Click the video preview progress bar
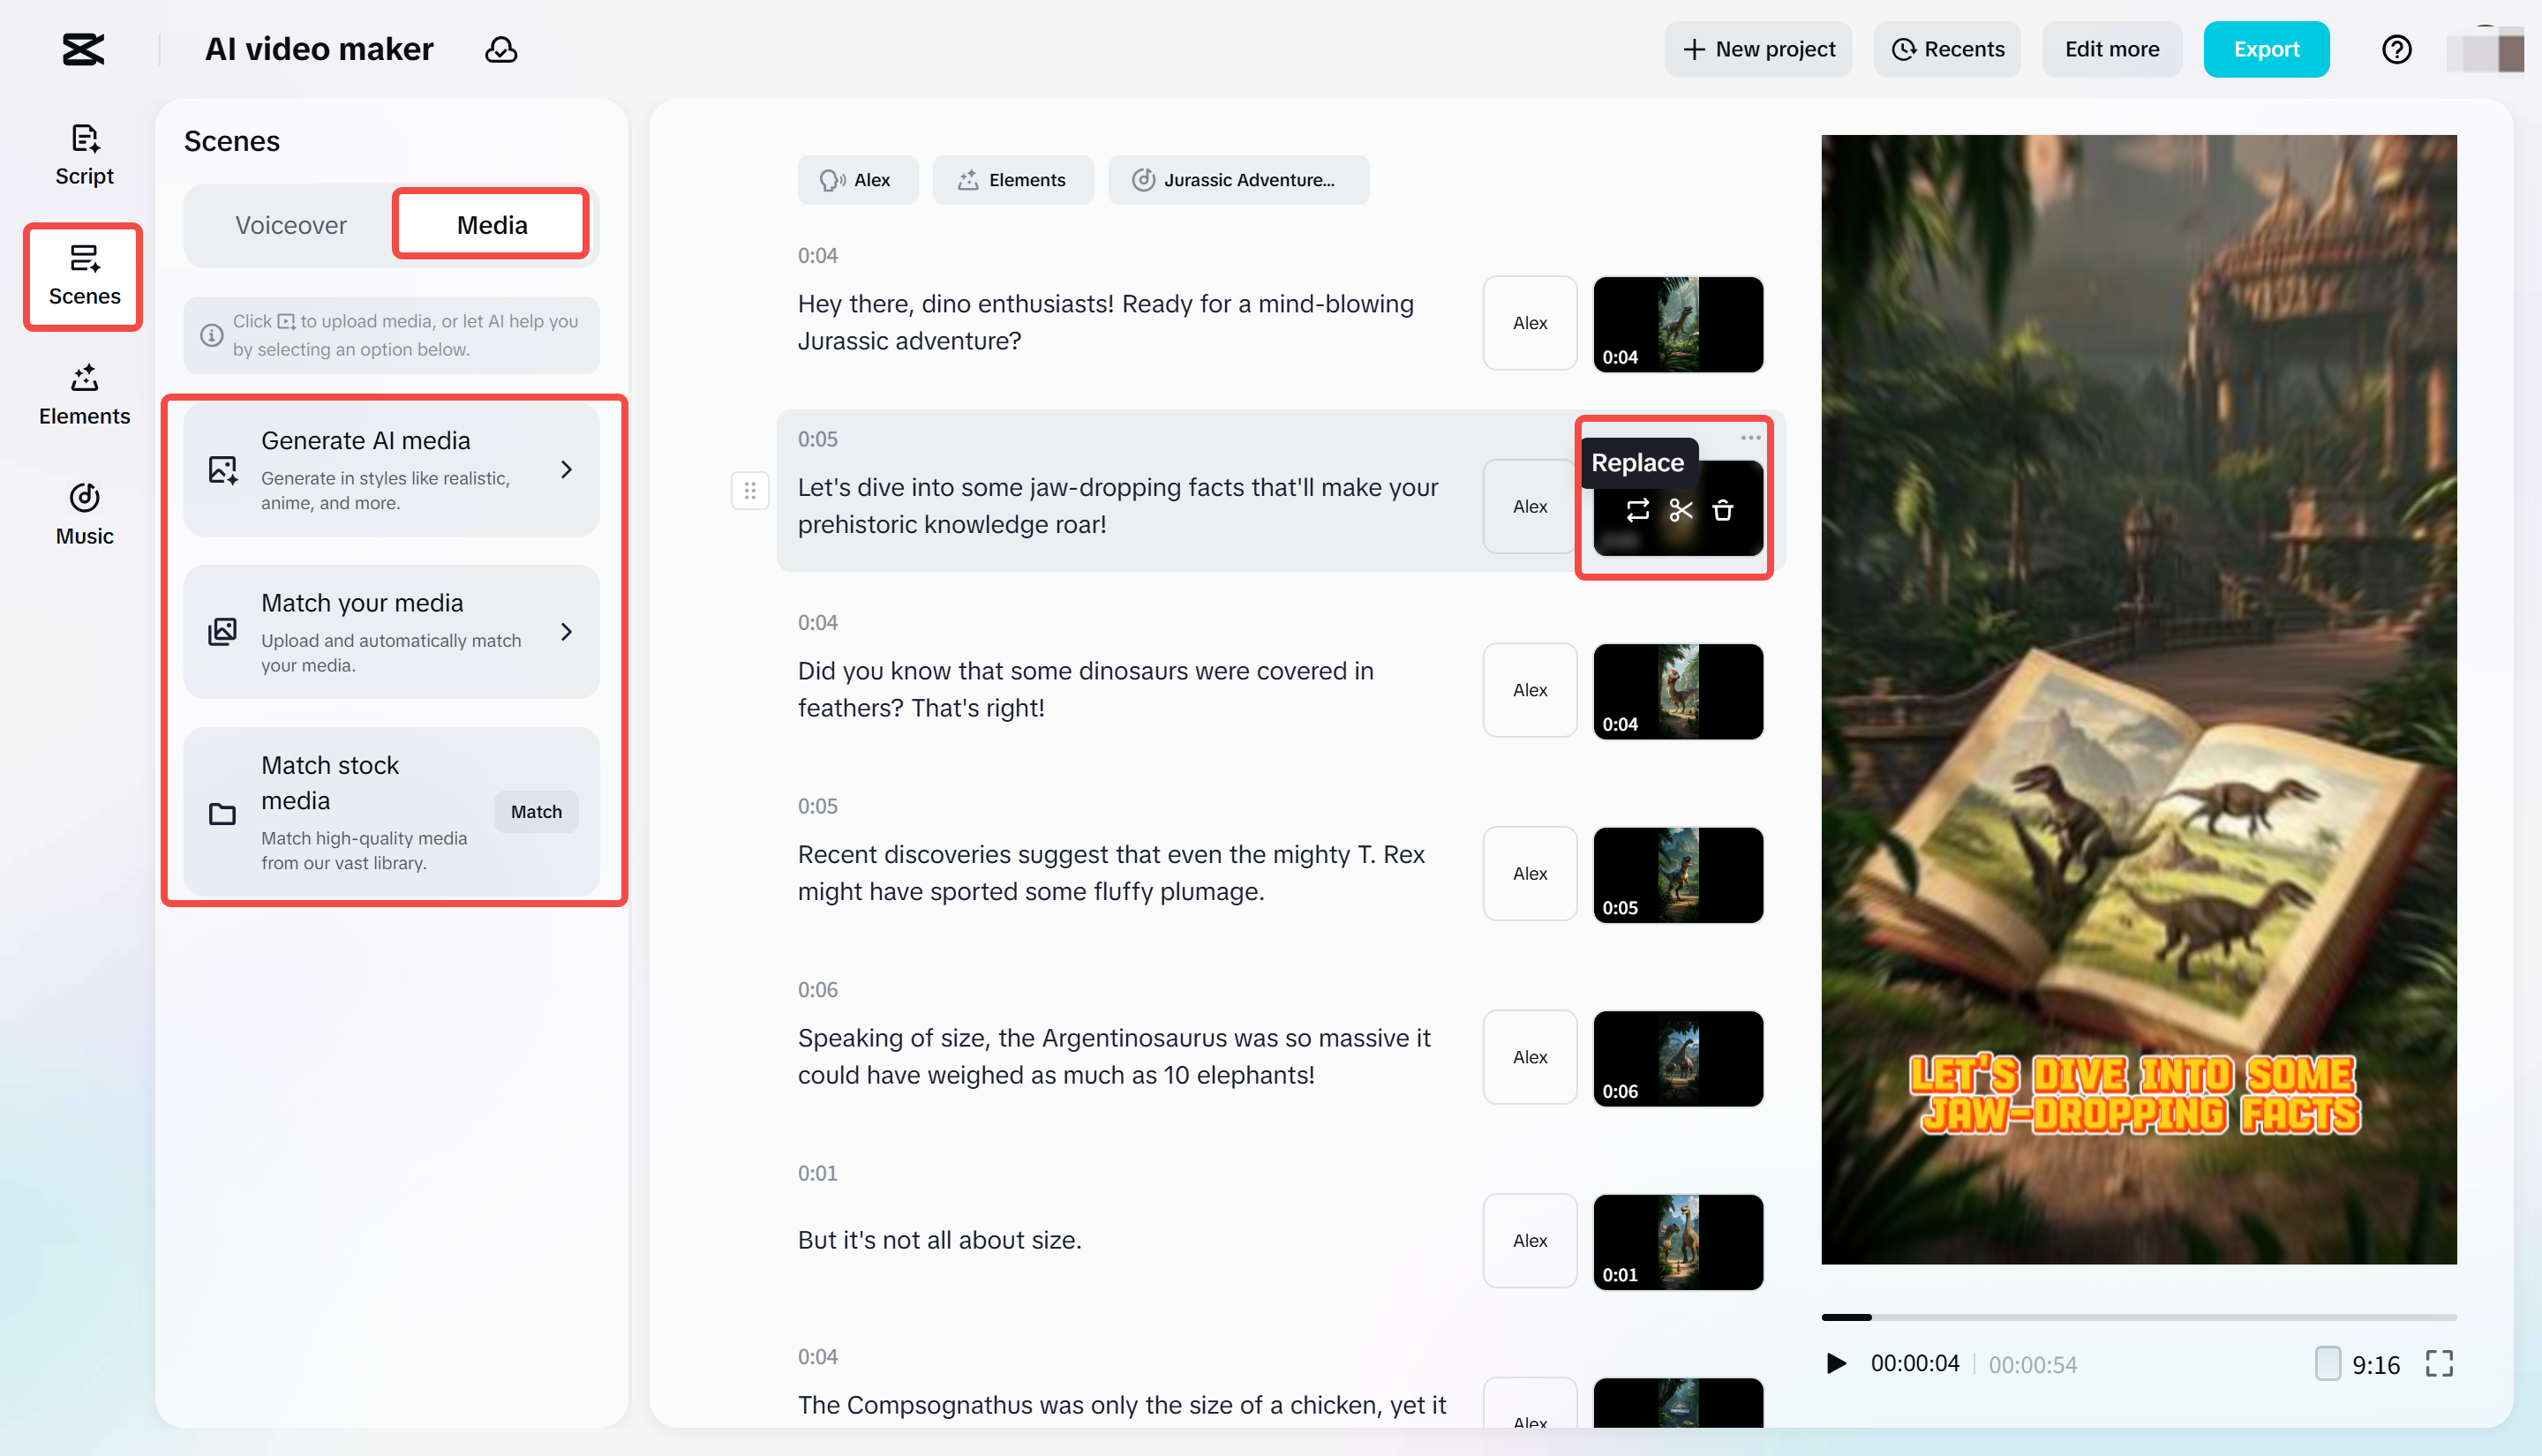 (2138, 1317)
